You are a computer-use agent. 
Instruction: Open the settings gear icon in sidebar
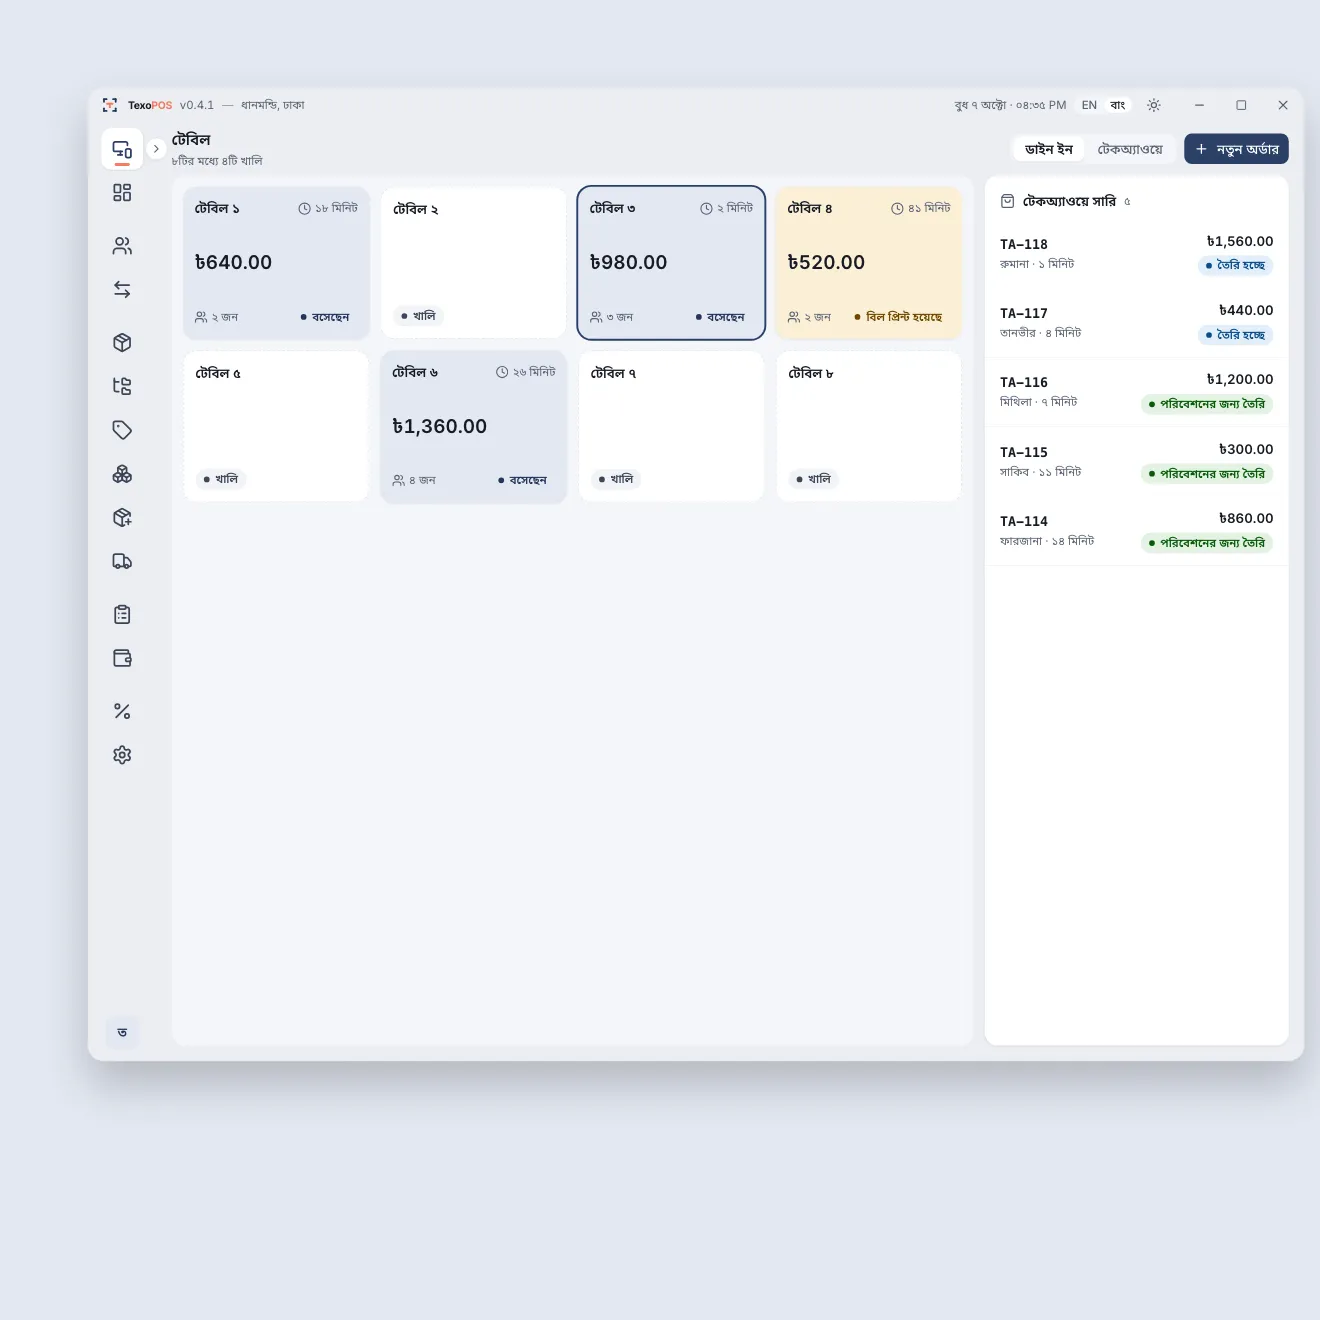(122, 755)
